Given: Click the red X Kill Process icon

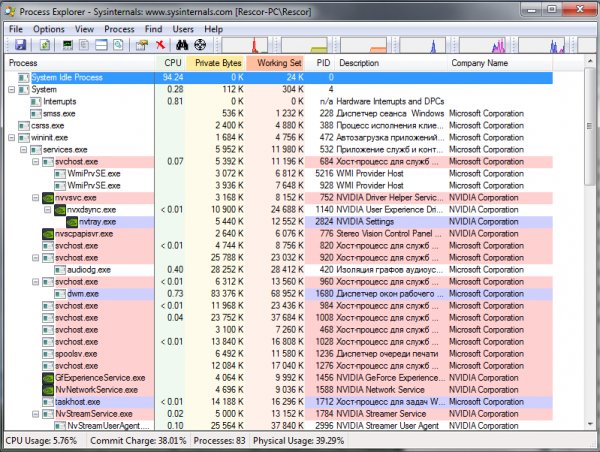Looking at the screenshot, I should point(160,45).
